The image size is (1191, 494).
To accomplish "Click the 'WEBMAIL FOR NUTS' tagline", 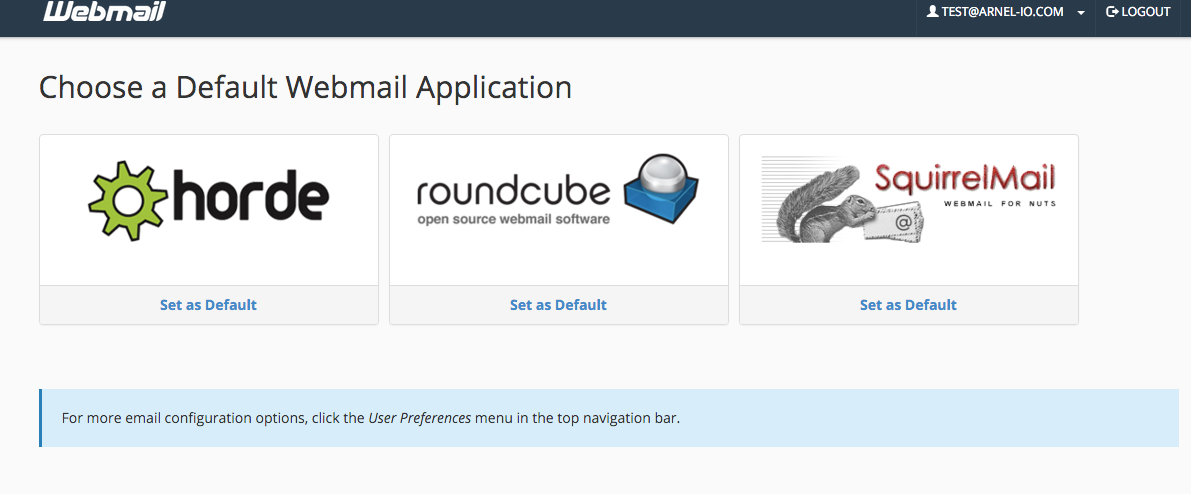I will pos(999,204).
